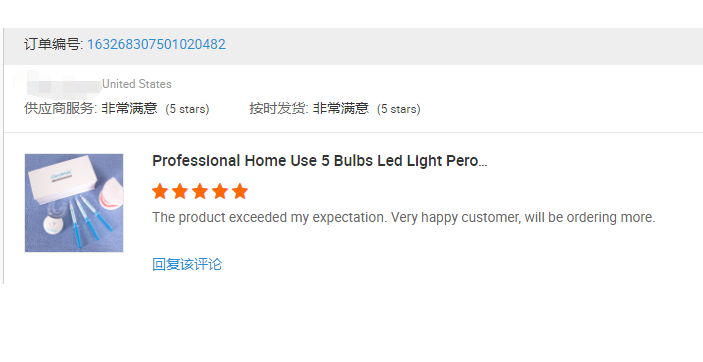The height and width of the screenshot is (362, 703).
Task: Click the second orange rating star
Action: [180, 191]
